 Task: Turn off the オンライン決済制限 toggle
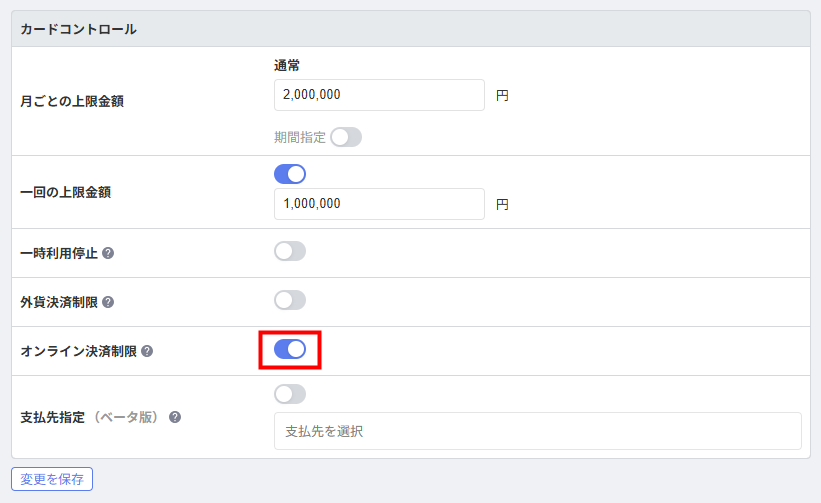pyautogui.click(x=290, y=349)
